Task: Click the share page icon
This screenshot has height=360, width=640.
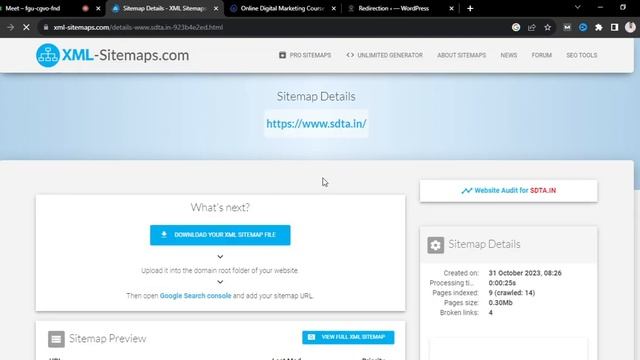Action: (531, 27)
